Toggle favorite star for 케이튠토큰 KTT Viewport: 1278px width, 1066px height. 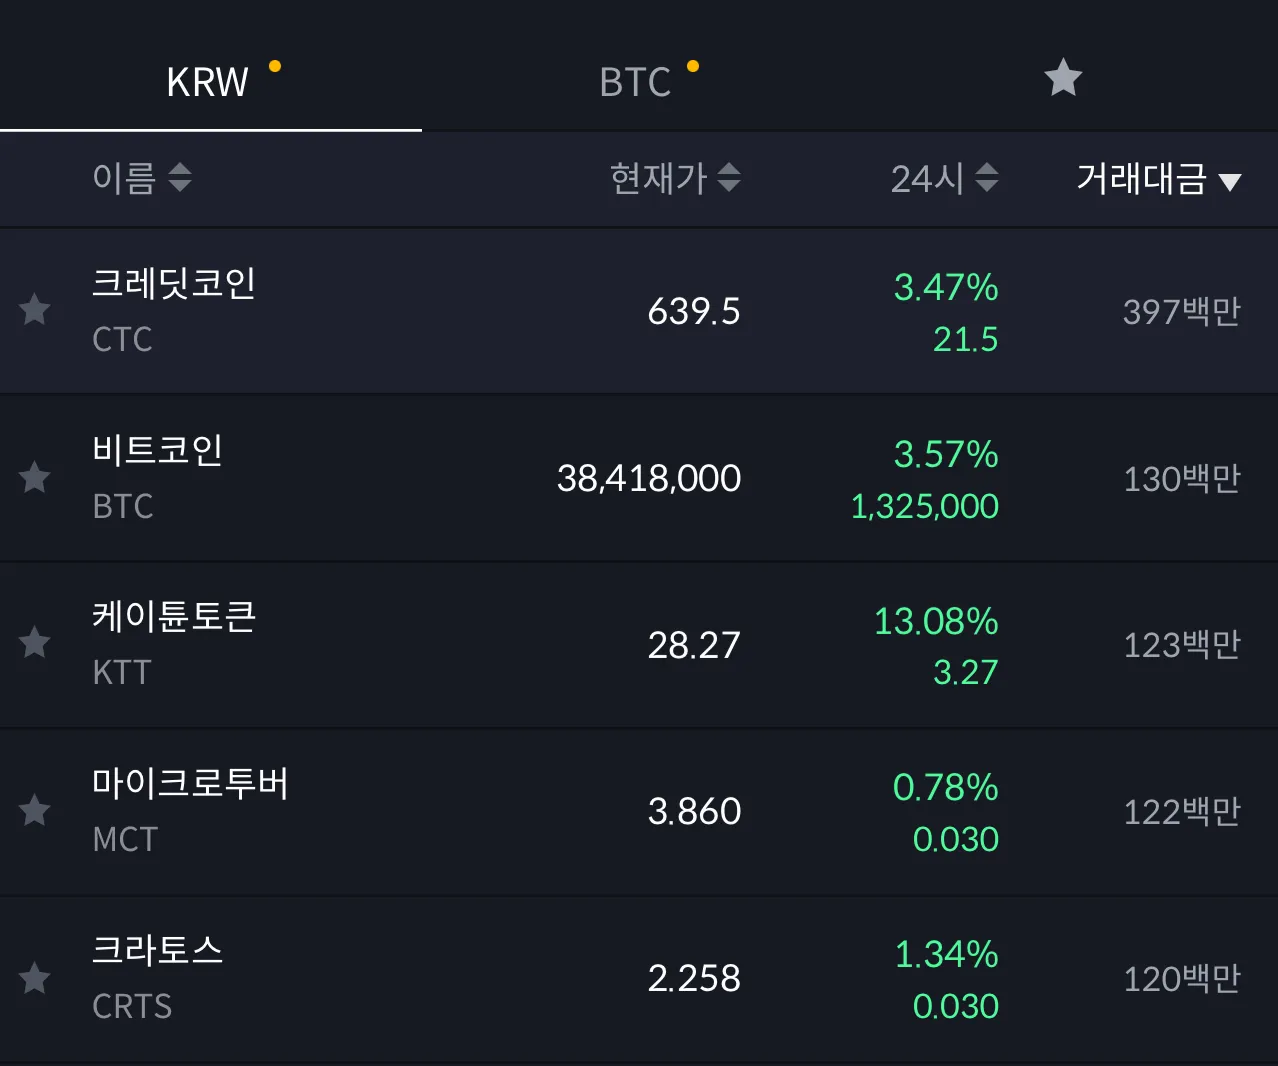(x=35, y=642)
